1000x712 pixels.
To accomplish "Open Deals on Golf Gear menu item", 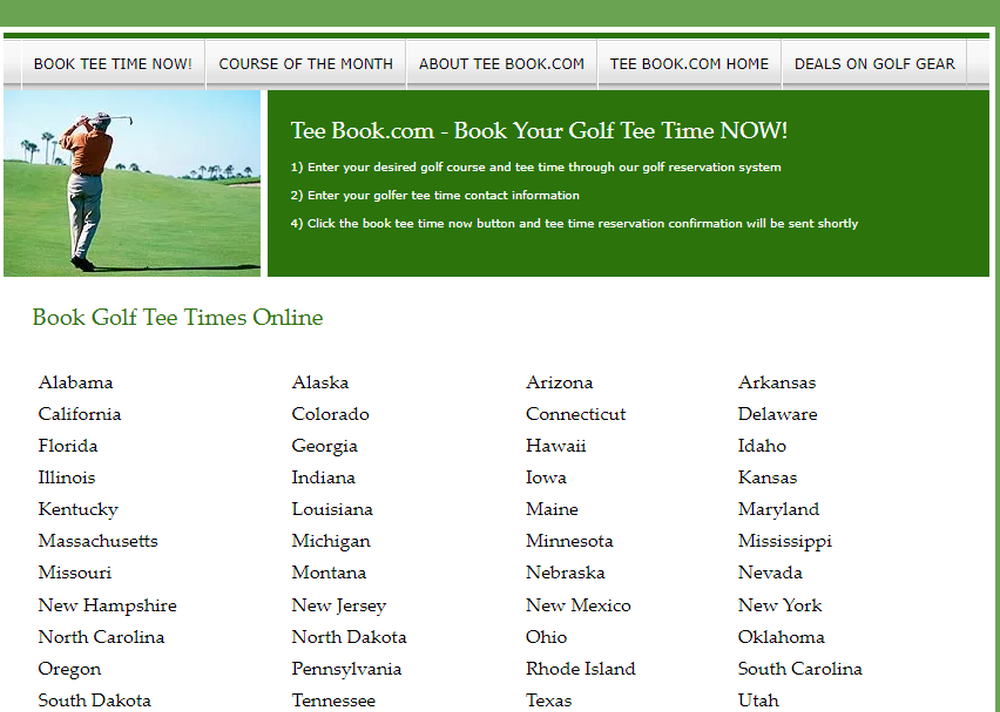I will pos(874,64).
